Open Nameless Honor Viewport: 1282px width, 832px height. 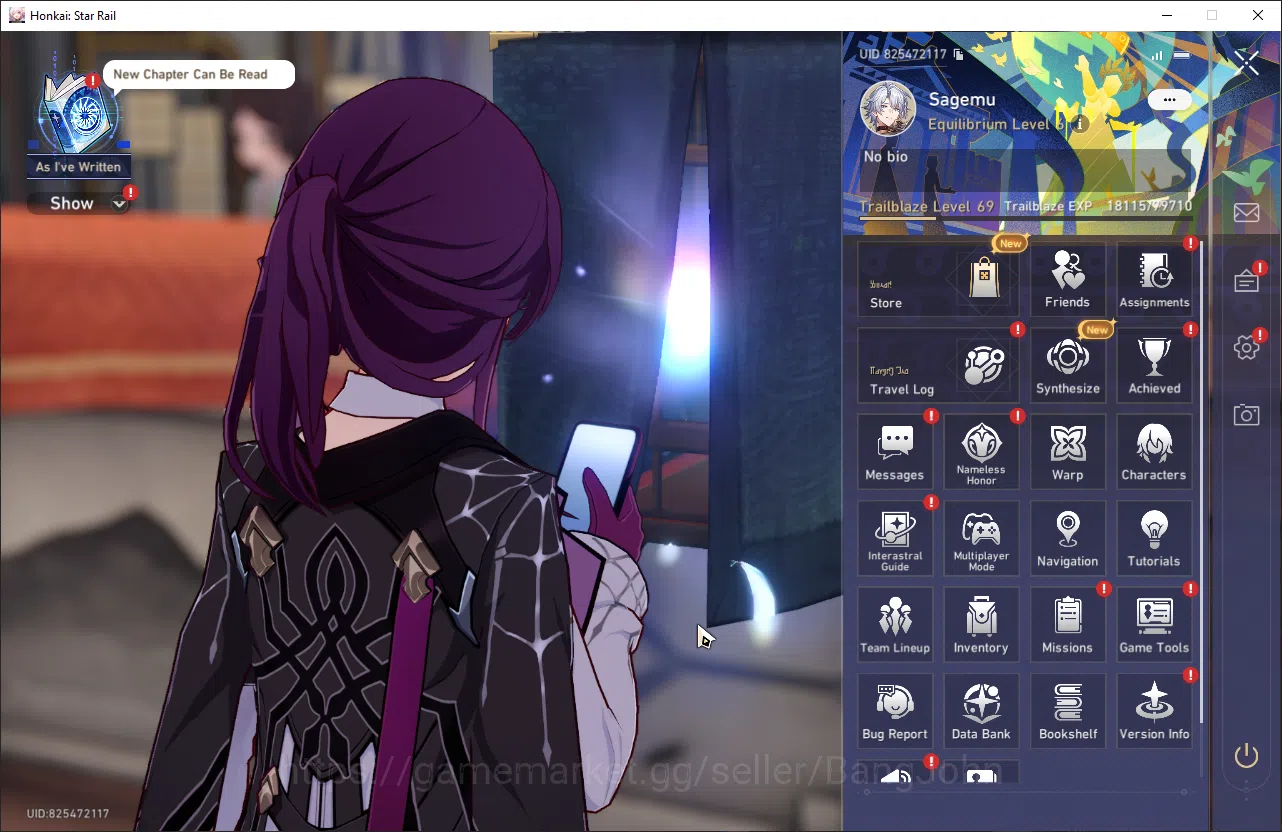[x=981, y=452]
